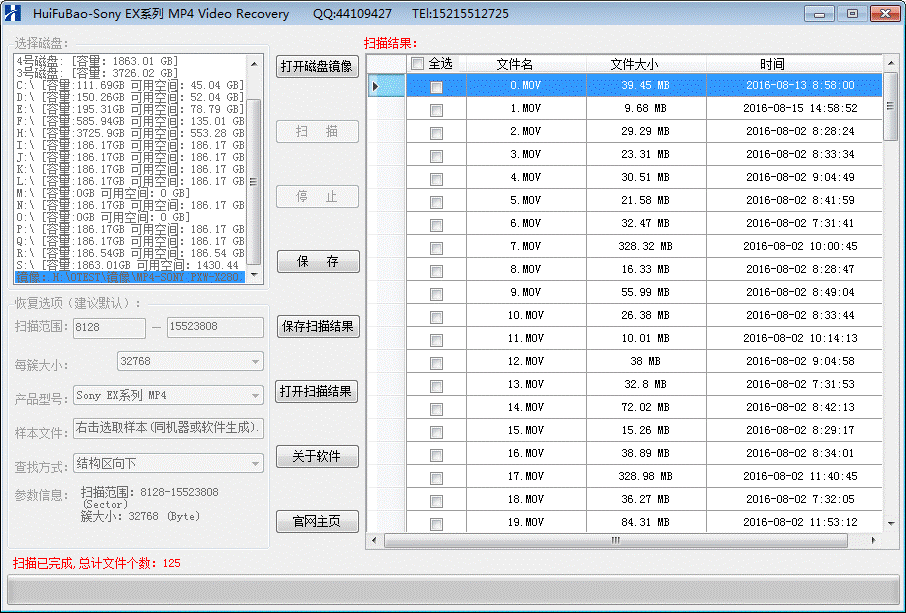Select the 5.MOV file name cell

point(526,200)
